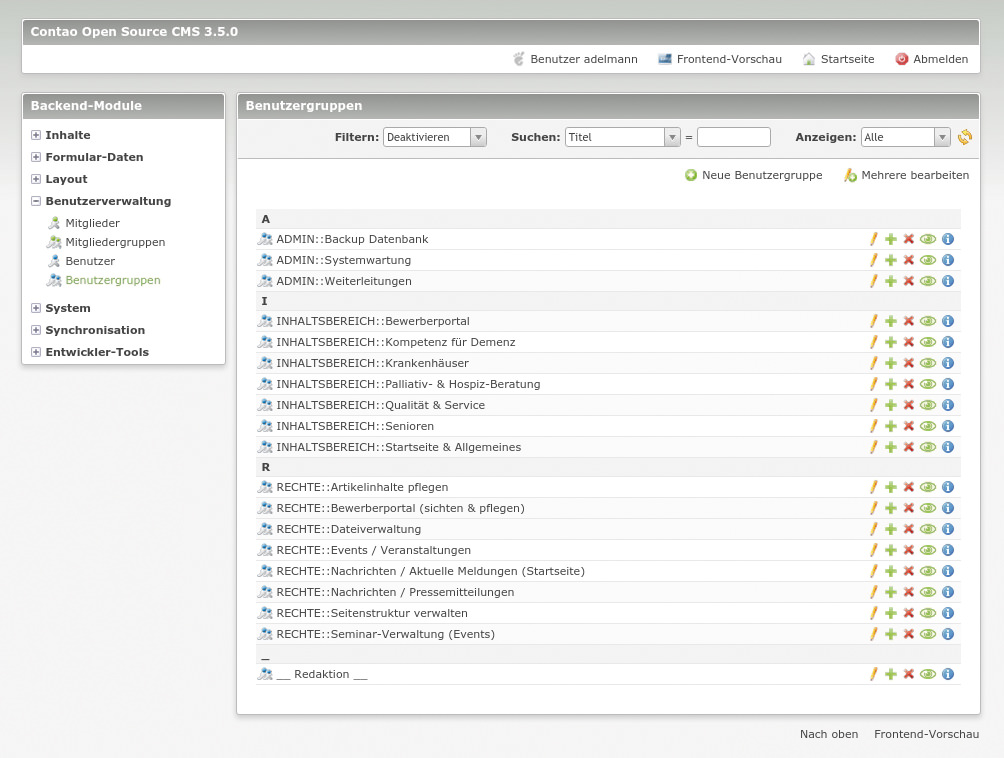This screenshot has width=1004, height=758.
Task: Toggle visibility eye of __ Redaktion __
Action: [x=928, y=674]
